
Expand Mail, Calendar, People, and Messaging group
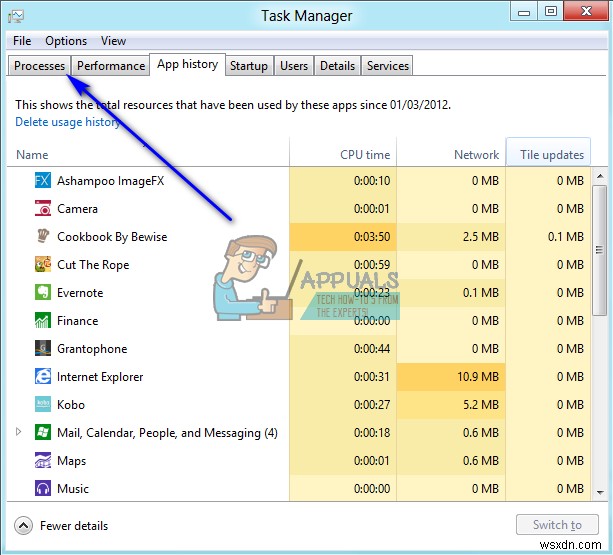pyautogui.click(x=18, y=432)
